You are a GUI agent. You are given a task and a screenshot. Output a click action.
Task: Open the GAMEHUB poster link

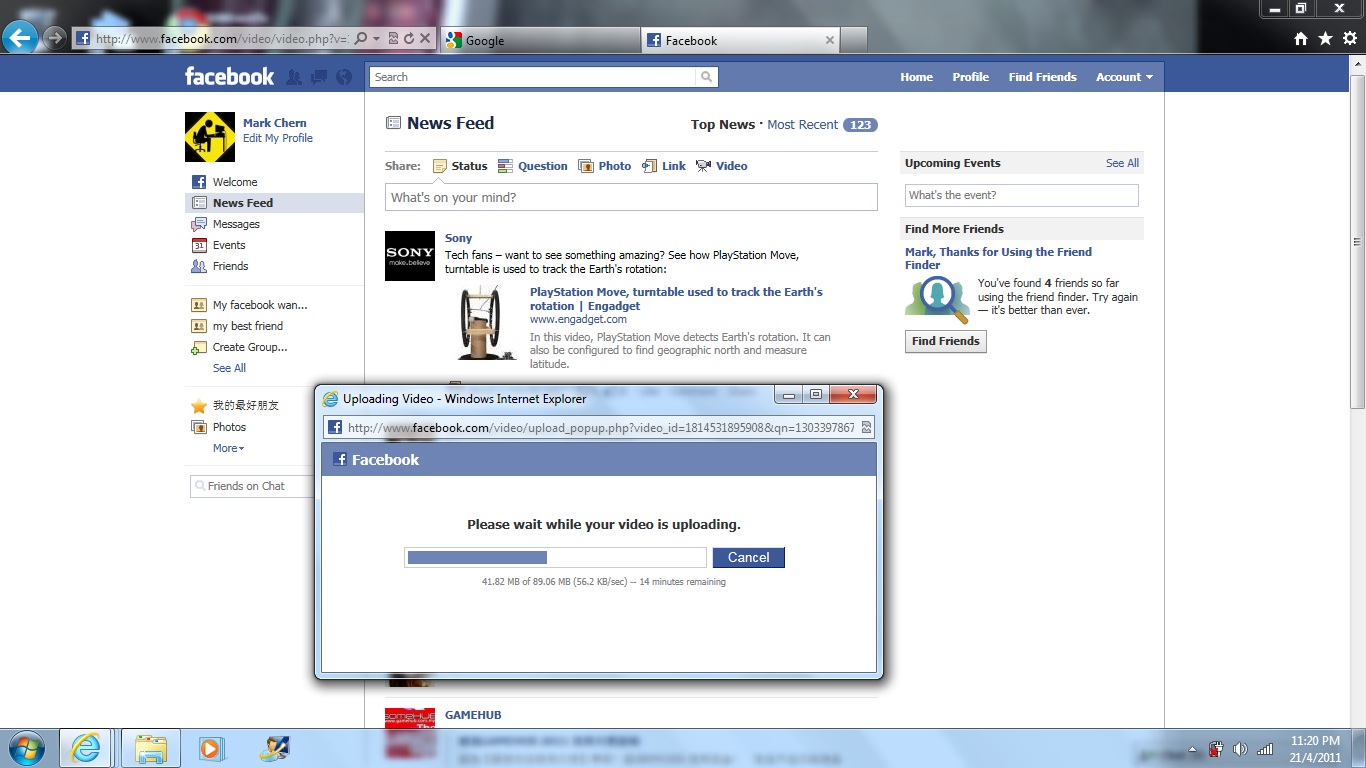[473, 715]
